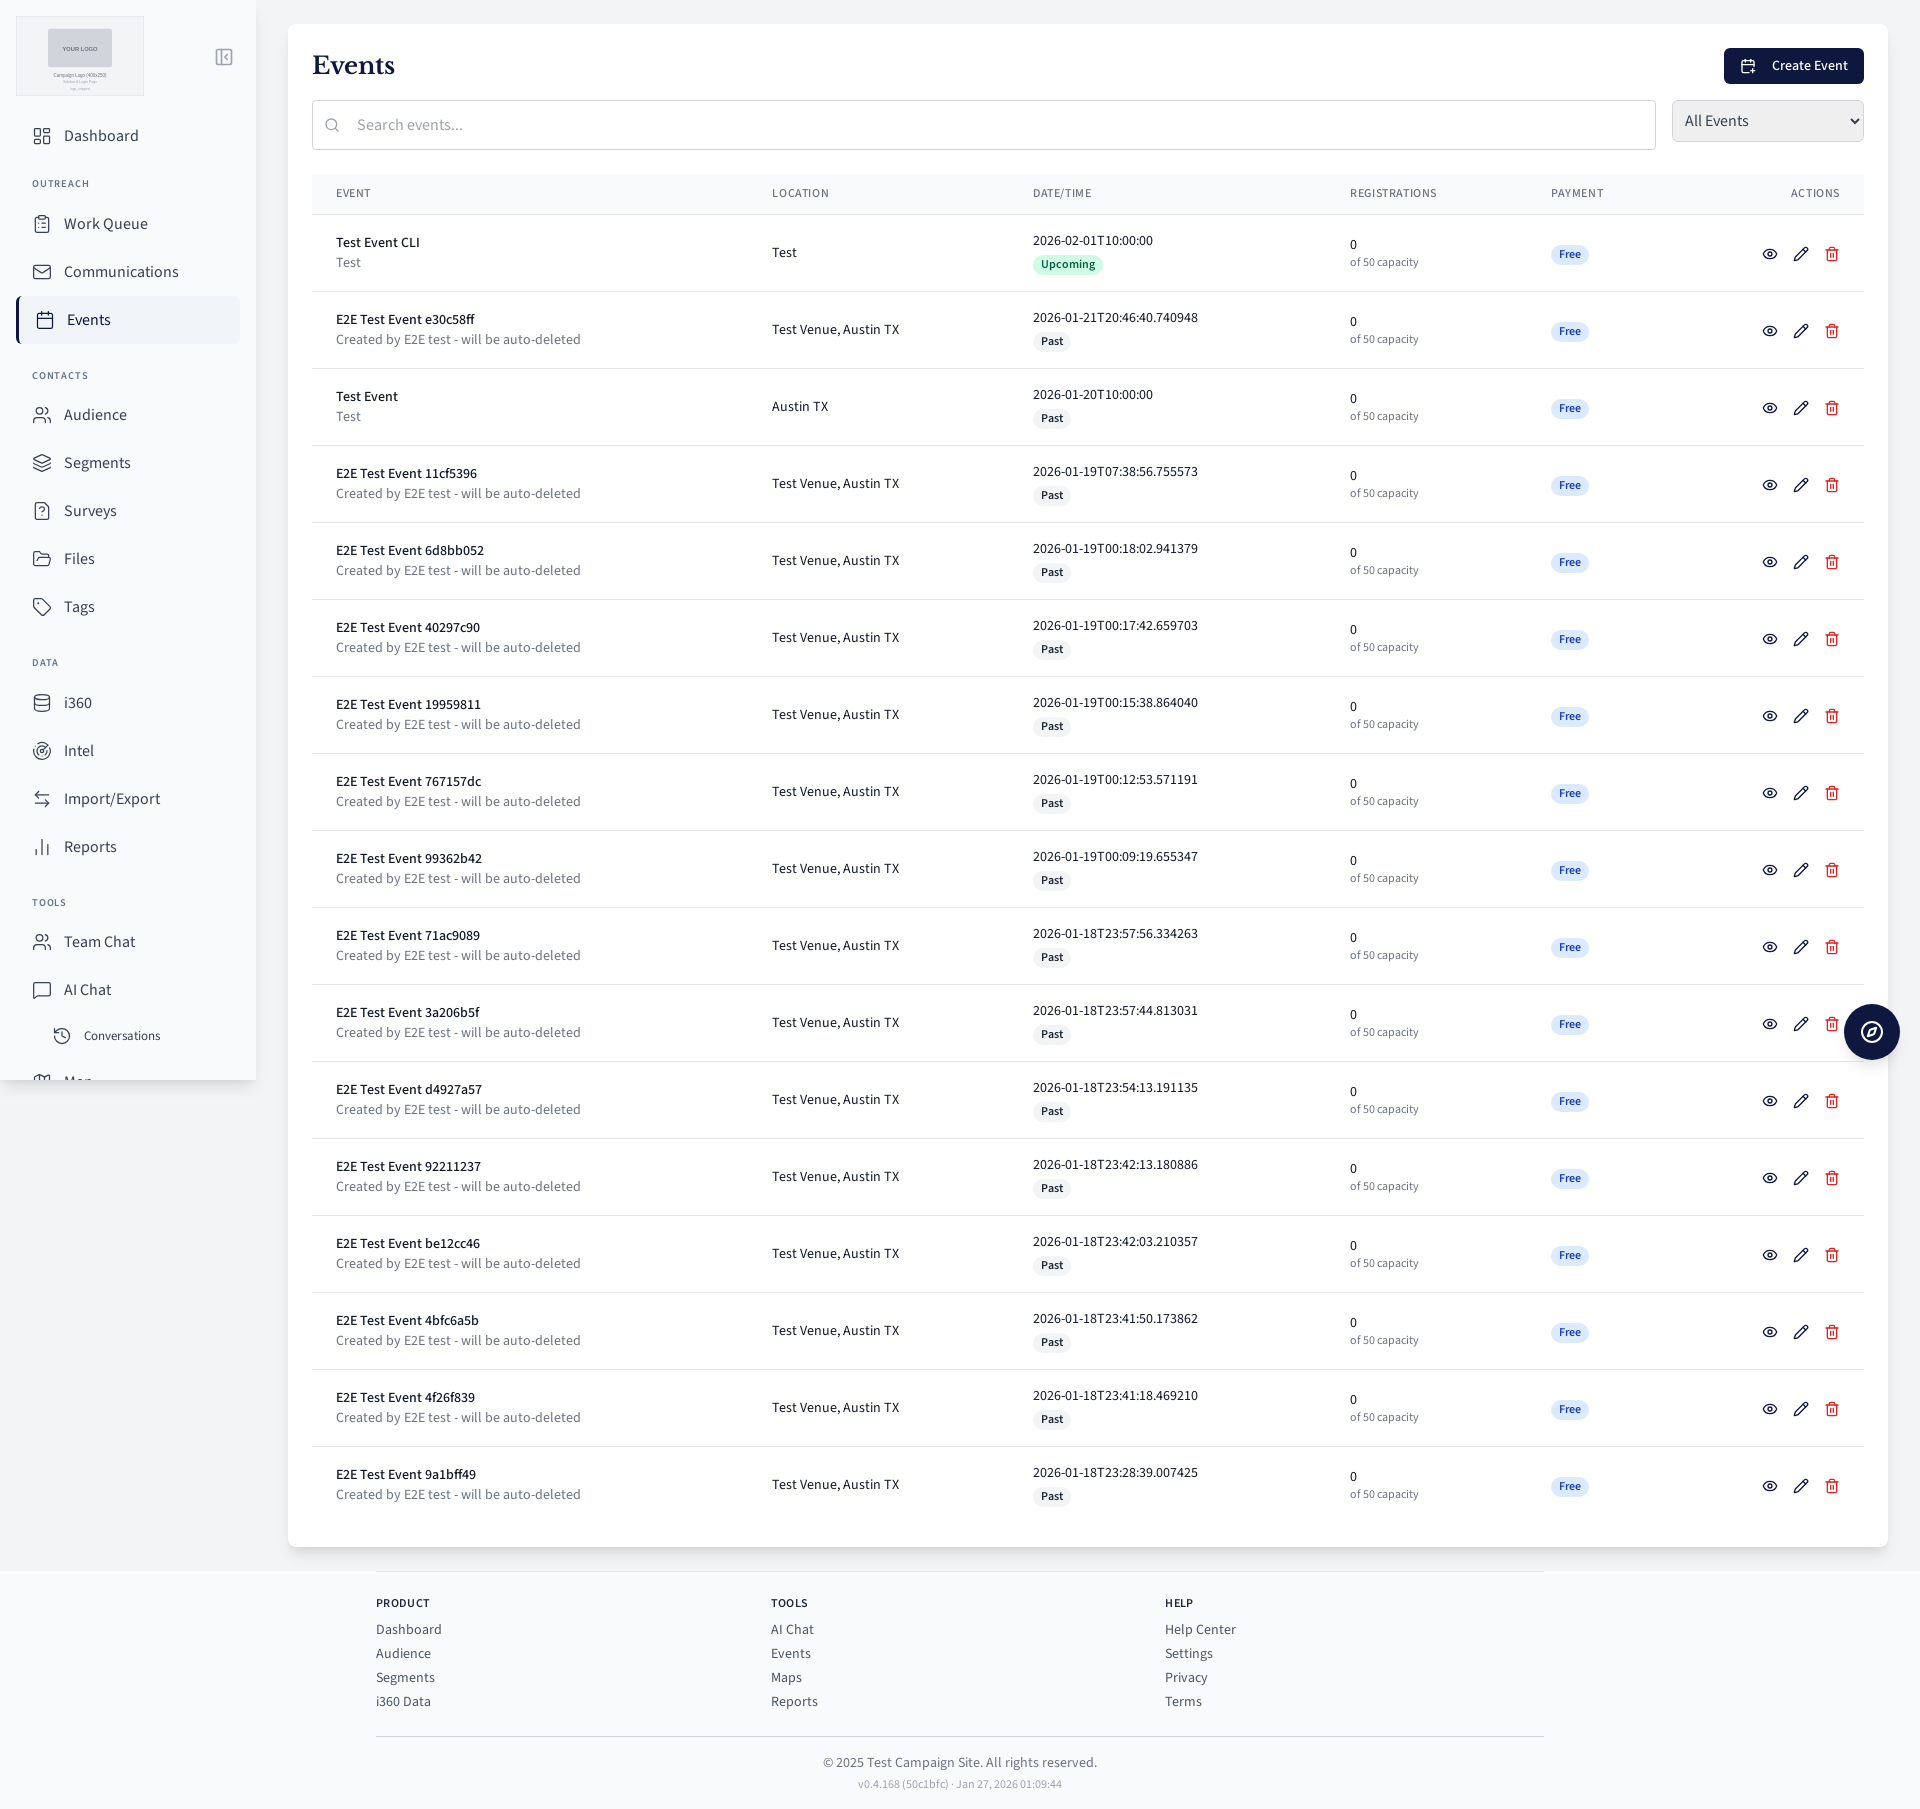Click eye icon for E2E Test Event 767157dc
The height and width of the screenshot is (1809, 1920).
(x=1769, y=793)
